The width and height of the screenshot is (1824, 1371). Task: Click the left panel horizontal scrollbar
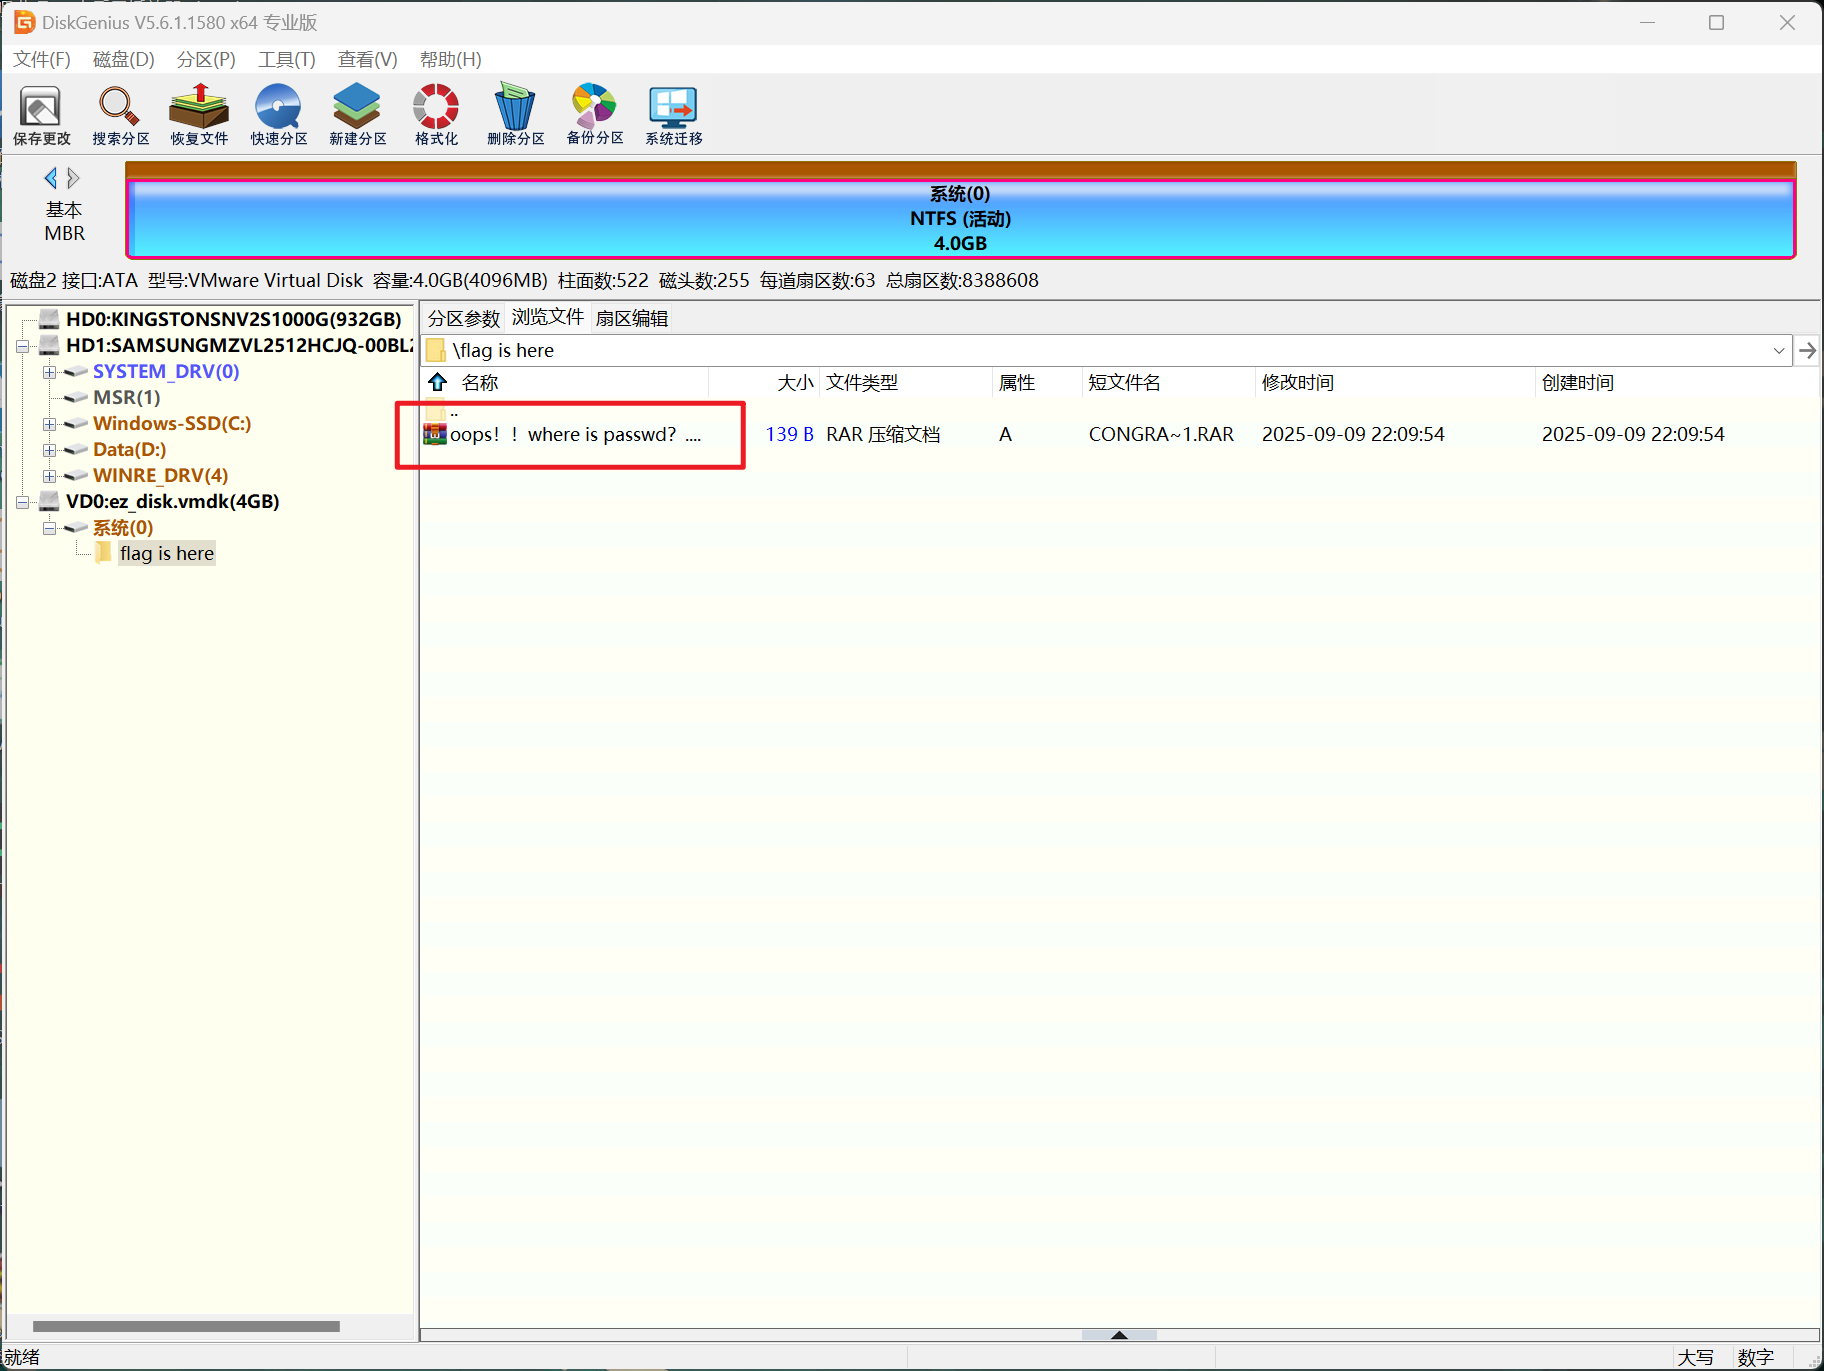(x=186, y=1326)
